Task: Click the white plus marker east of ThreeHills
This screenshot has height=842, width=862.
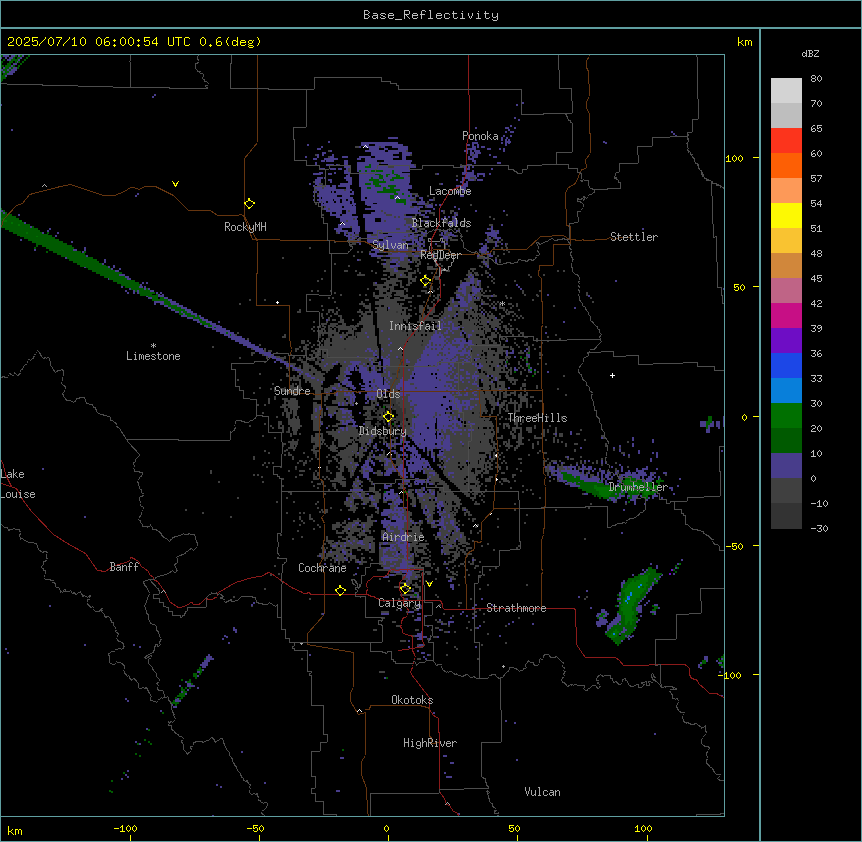Action: (612, 375)
